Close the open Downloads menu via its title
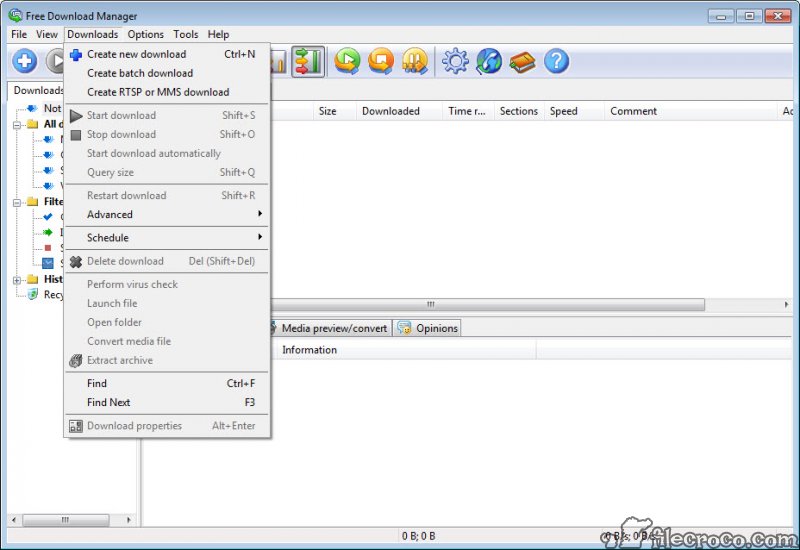The image size is (800, 550). (92, 34)
